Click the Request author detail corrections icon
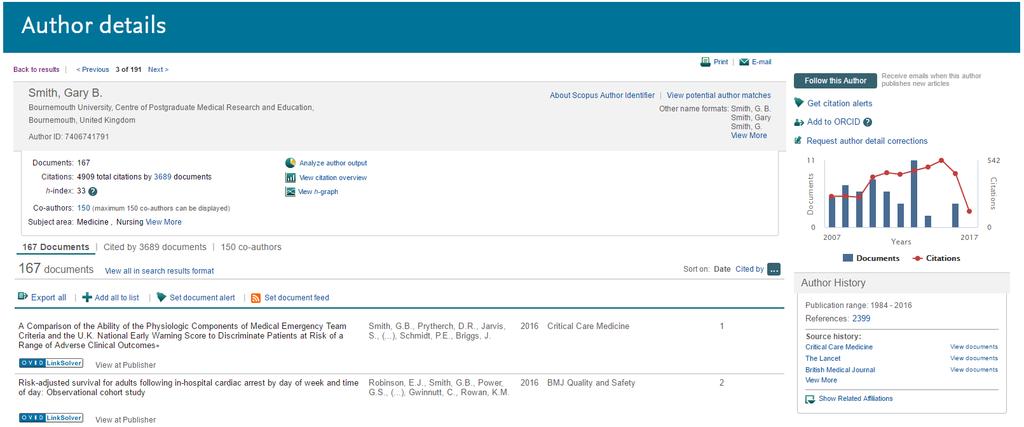1024x427 pixels. [x=799, y=140]
